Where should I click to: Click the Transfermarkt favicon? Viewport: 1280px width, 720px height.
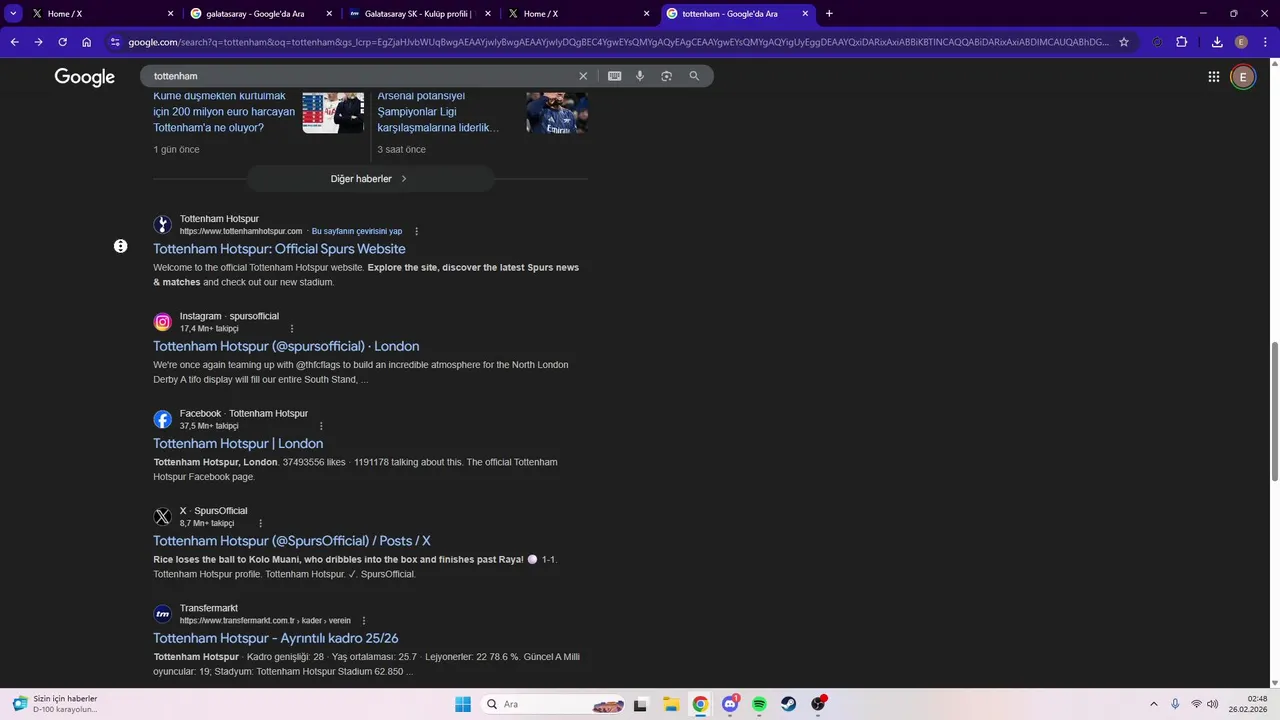coord(162,614)
